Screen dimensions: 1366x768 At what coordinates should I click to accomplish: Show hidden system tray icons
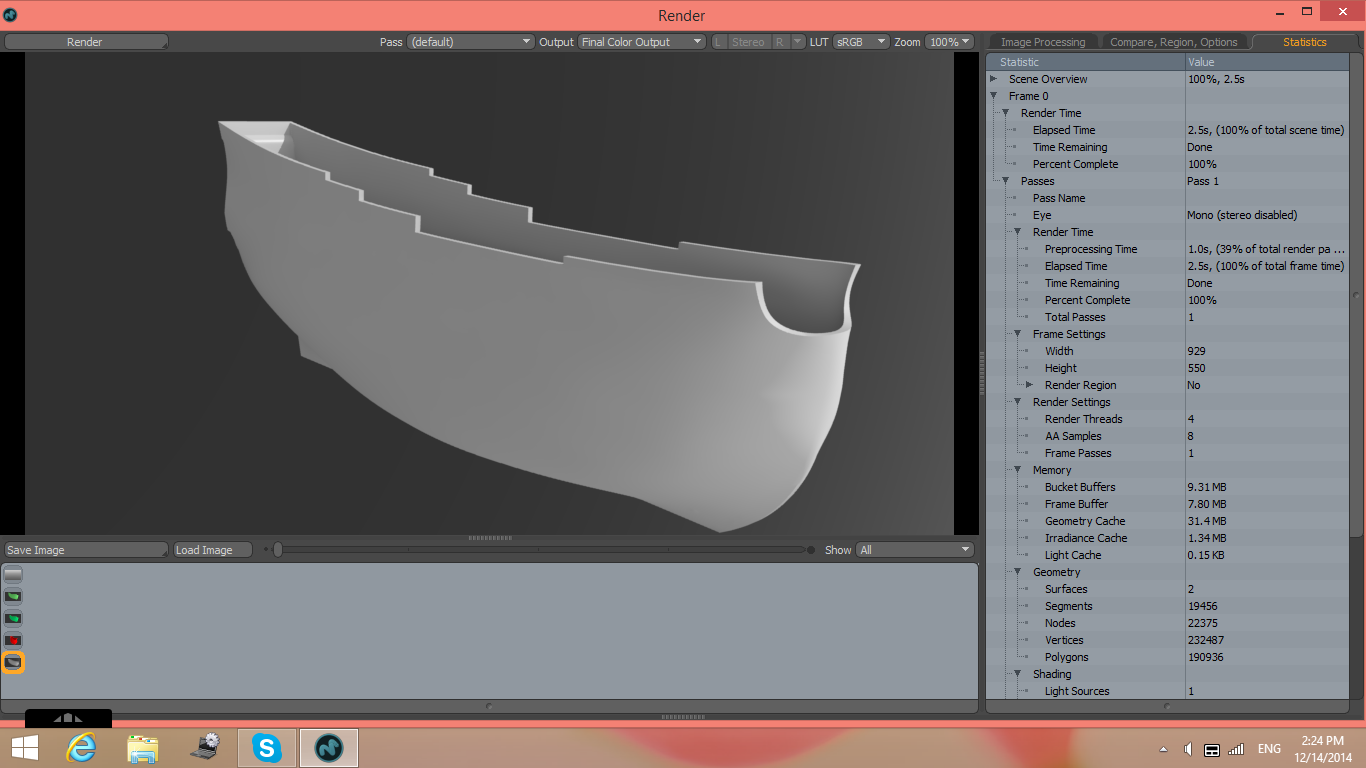pyautogui.click(x=1163, y=749)
